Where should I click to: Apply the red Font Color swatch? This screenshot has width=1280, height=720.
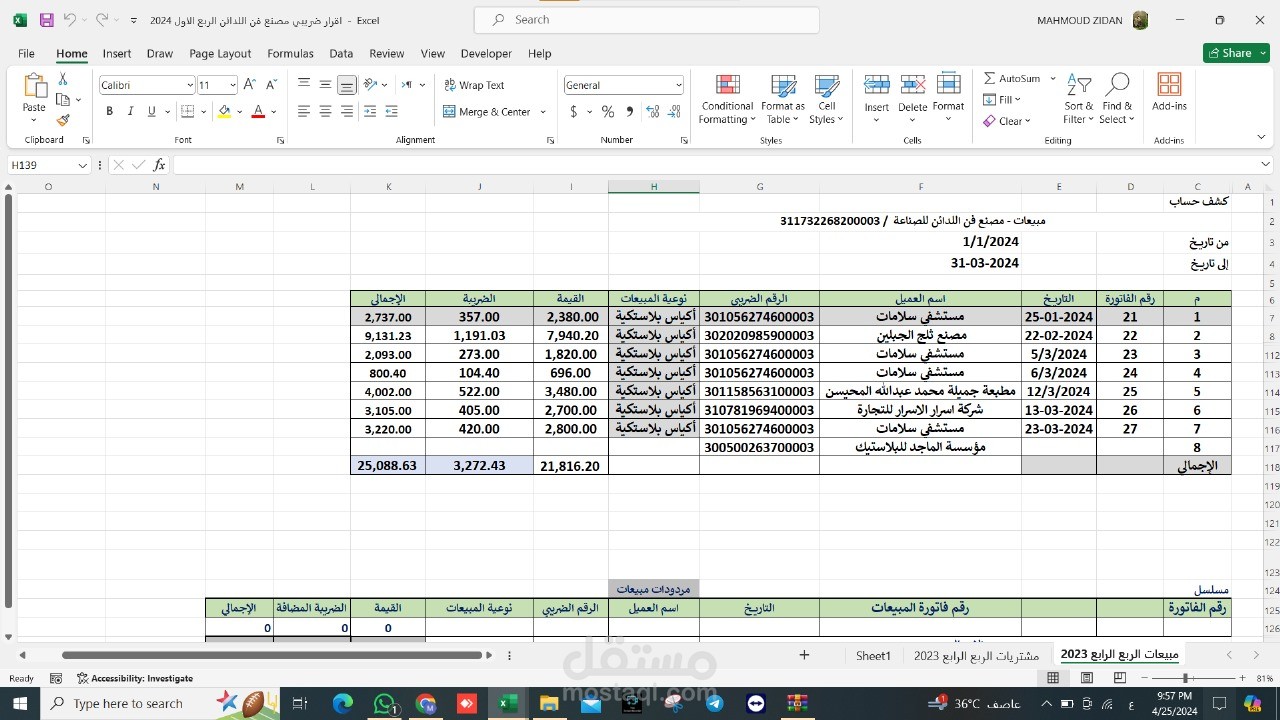[x=258, y=112]
